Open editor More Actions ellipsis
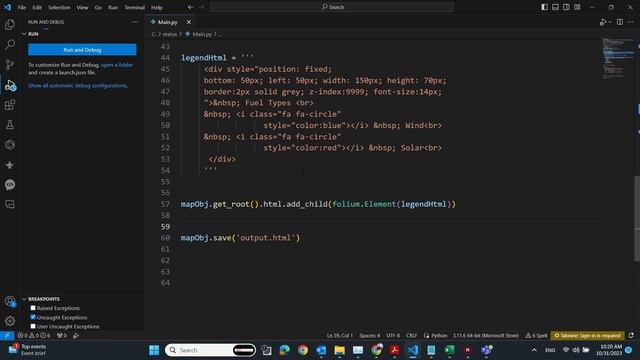This screenshot has height=360, width=640. click(631, 22)
